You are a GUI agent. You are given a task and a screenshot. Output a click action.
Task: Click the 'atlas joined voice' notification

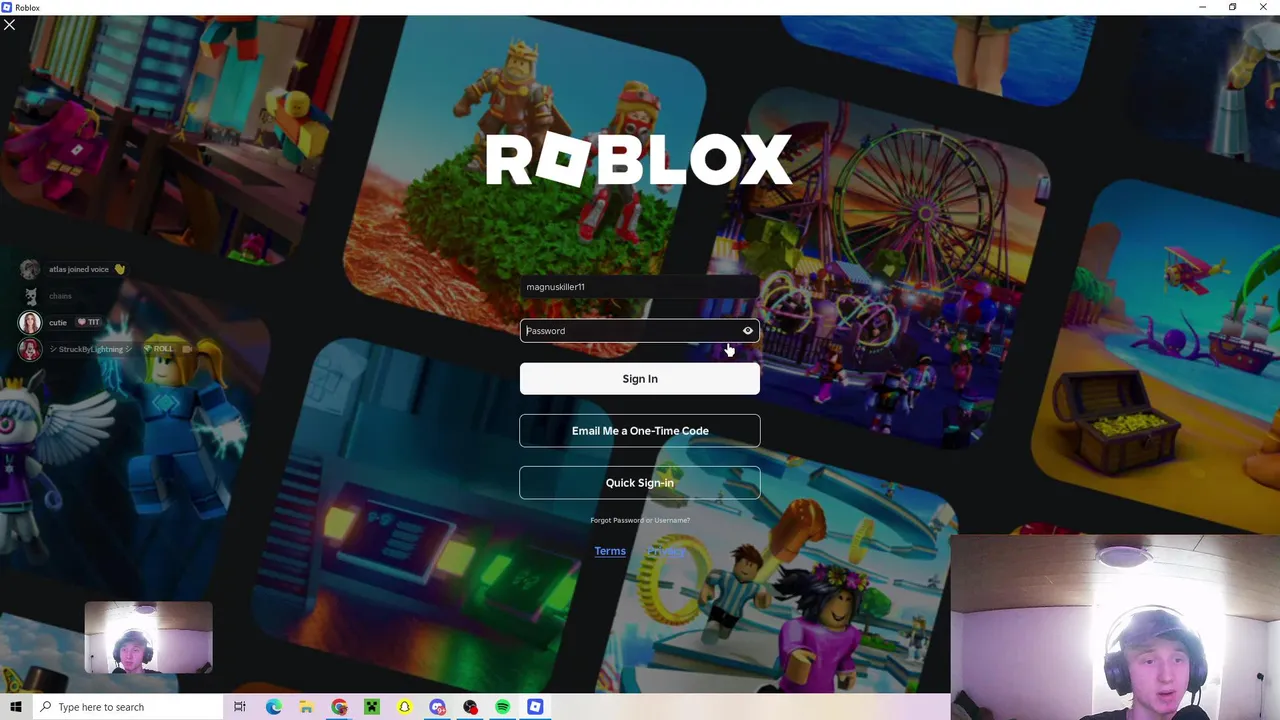click(x=87, y=269)
